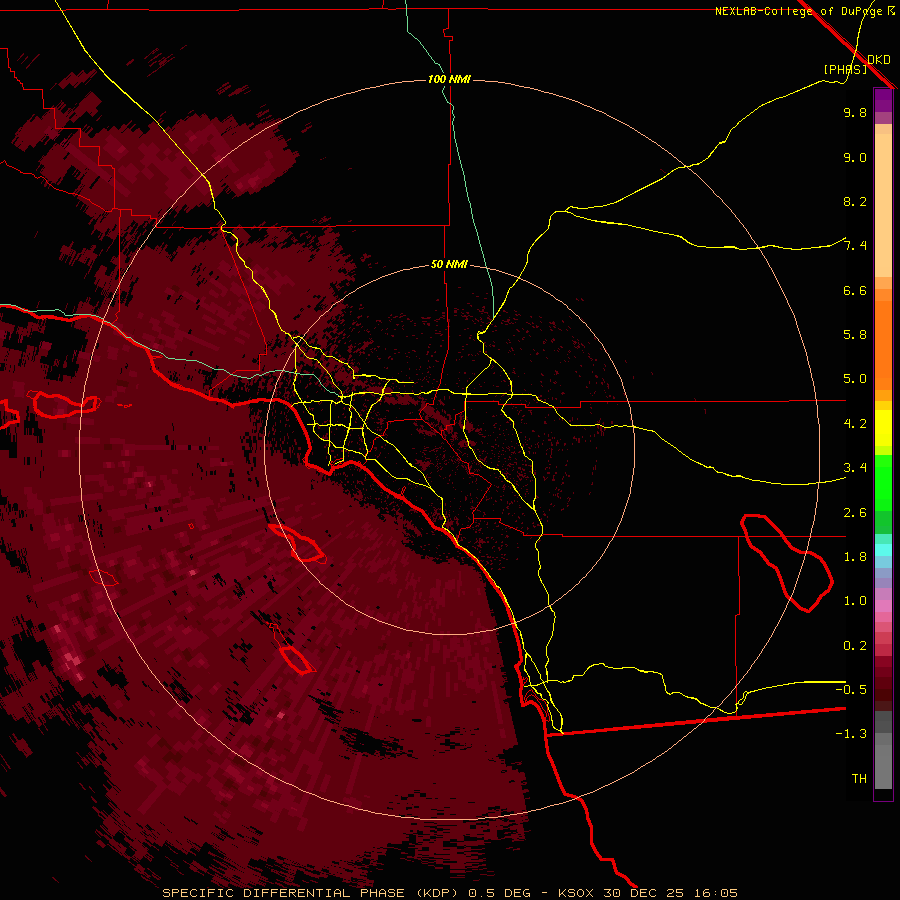Select the 9.0 value on color scale
This screenshot has width=900, height=900.
point(855,157)
